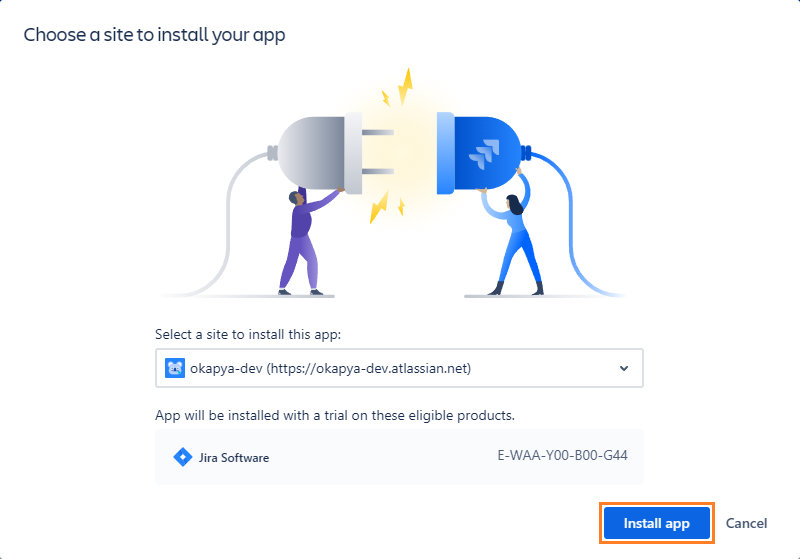
Task: Open the okapya-dev site dropdown
Action: [x=398, y=368]
